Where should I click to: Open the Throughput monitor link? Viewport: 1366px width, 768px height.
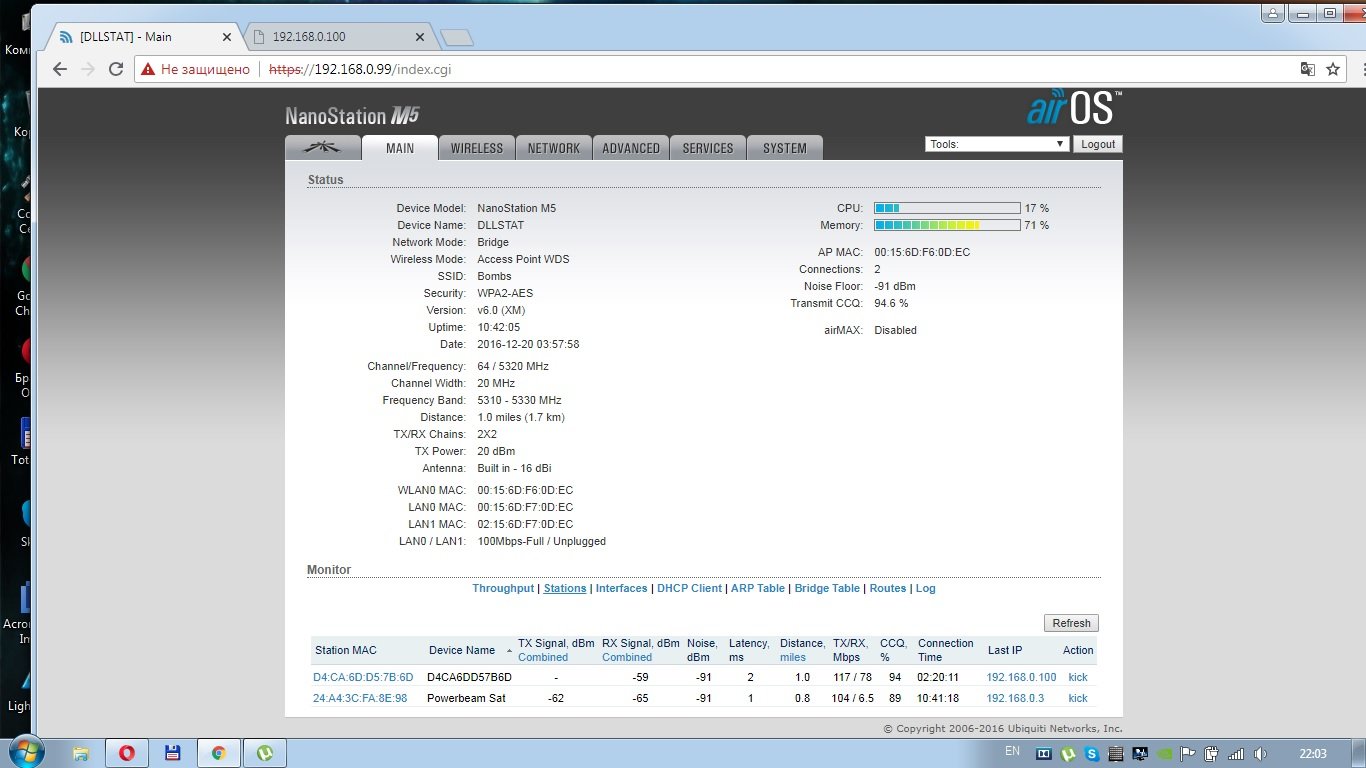[503, 588]
